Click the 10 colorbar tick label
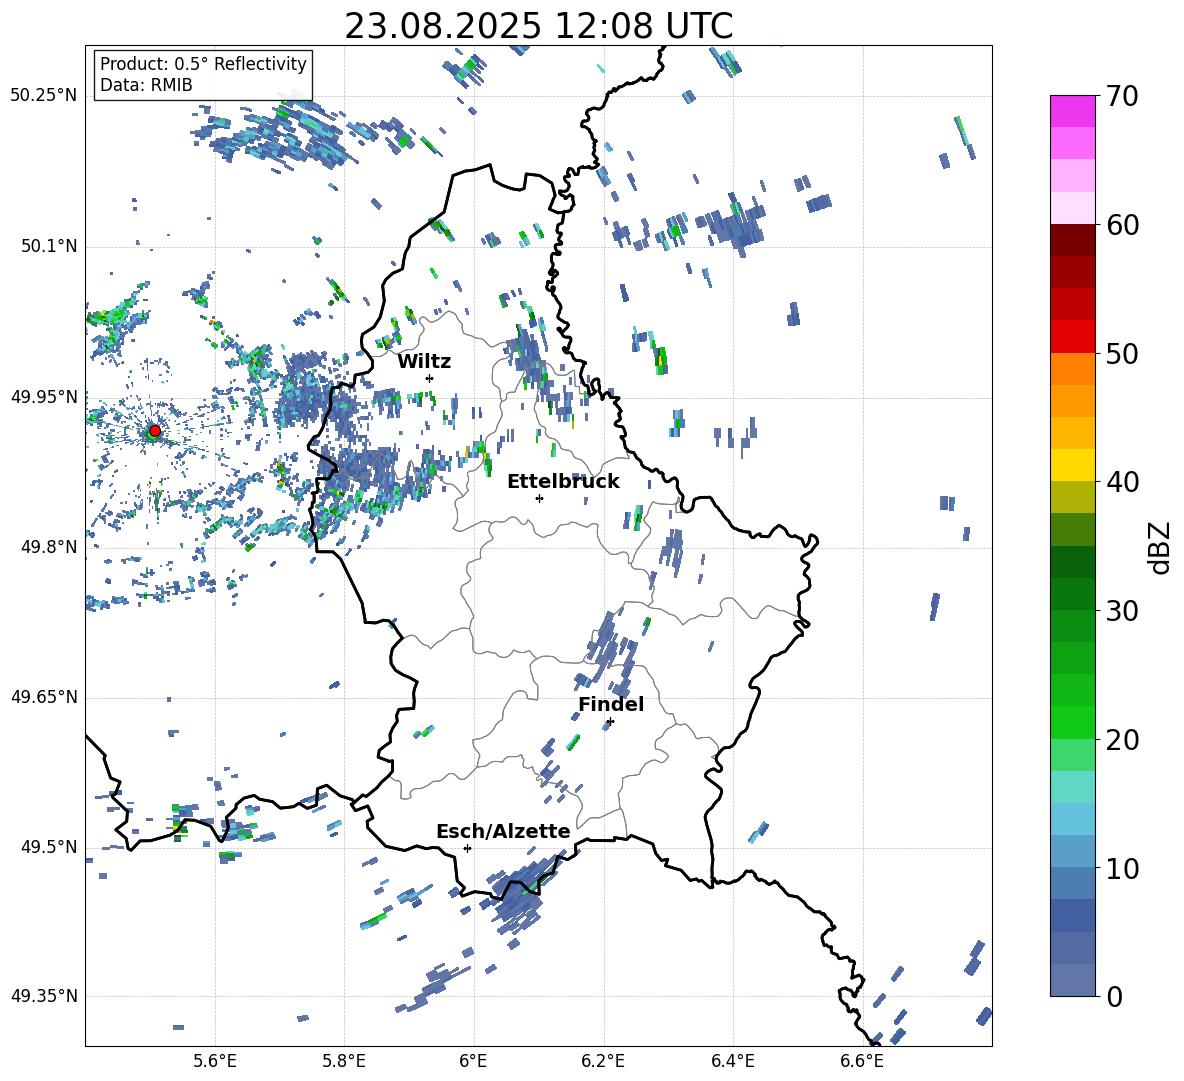Screen dimensions: 1184x1081 click(1122, 868)
